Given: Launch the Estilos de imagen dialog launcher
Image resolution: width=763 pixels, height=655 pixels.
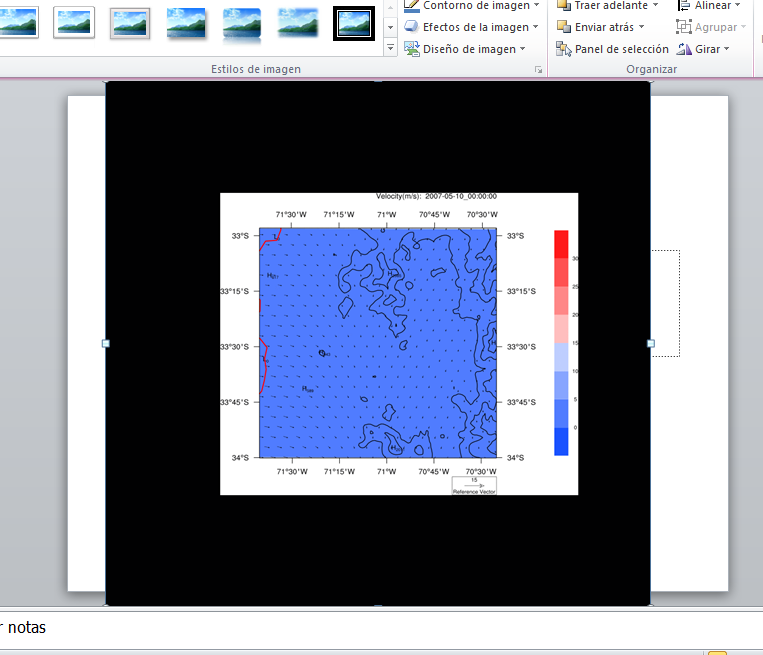Looking at the screenshot, I should point(538,70).
